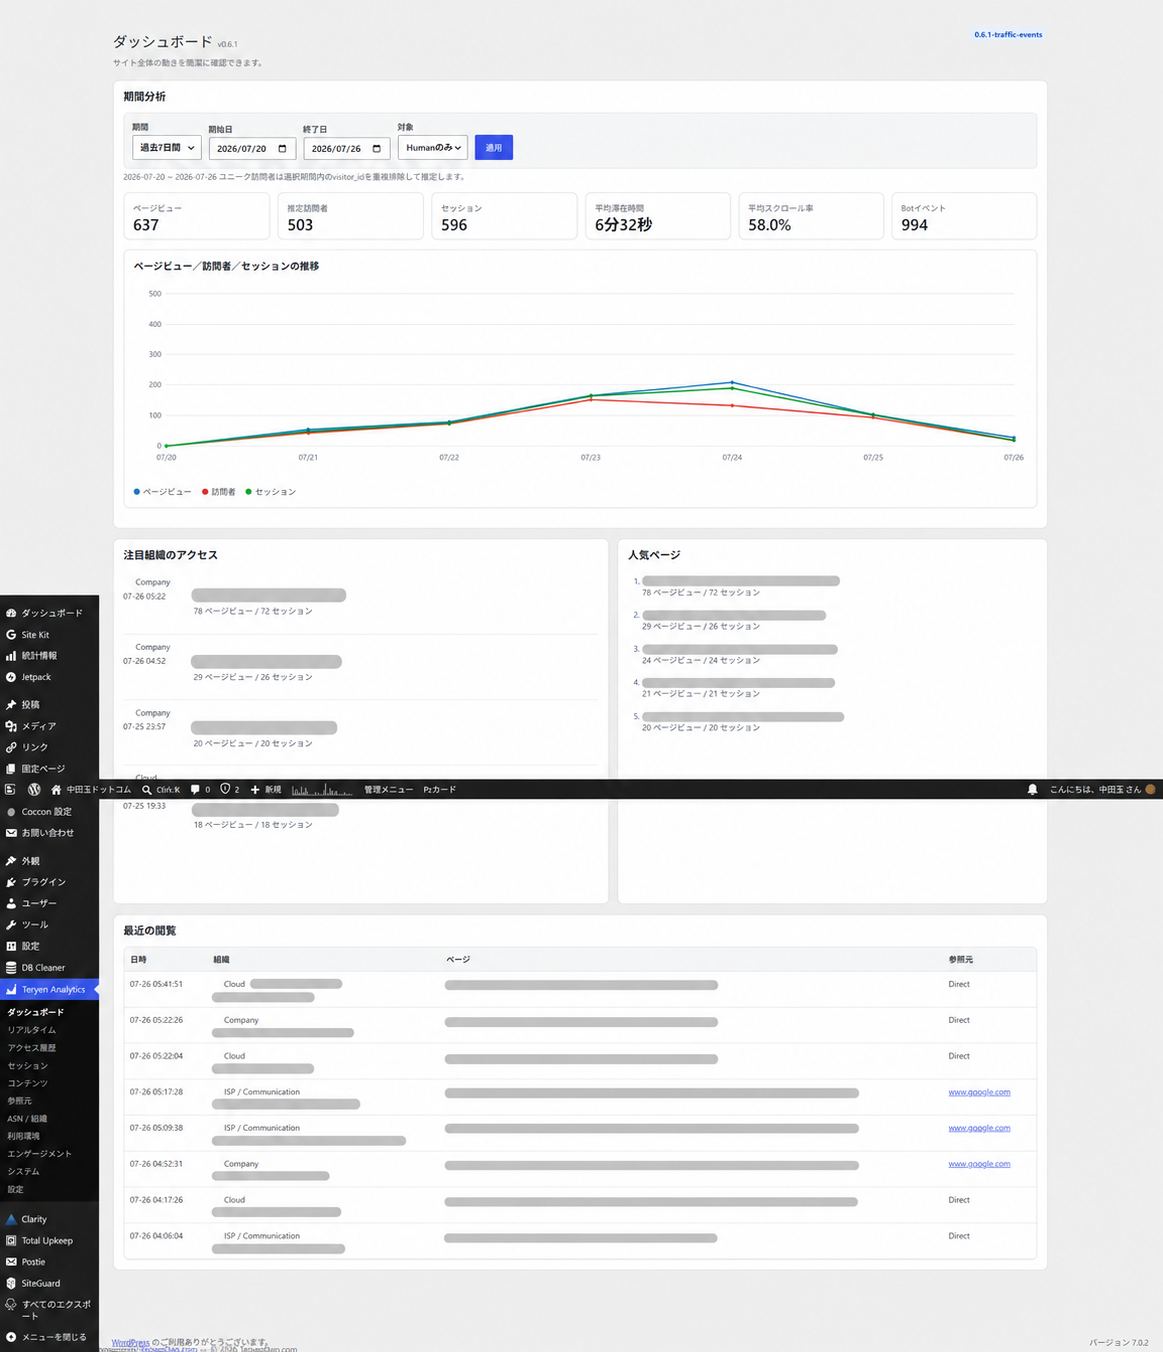Open Pzカード in the admin bar
This screenshot has height=1352, width=1163.
440,790
